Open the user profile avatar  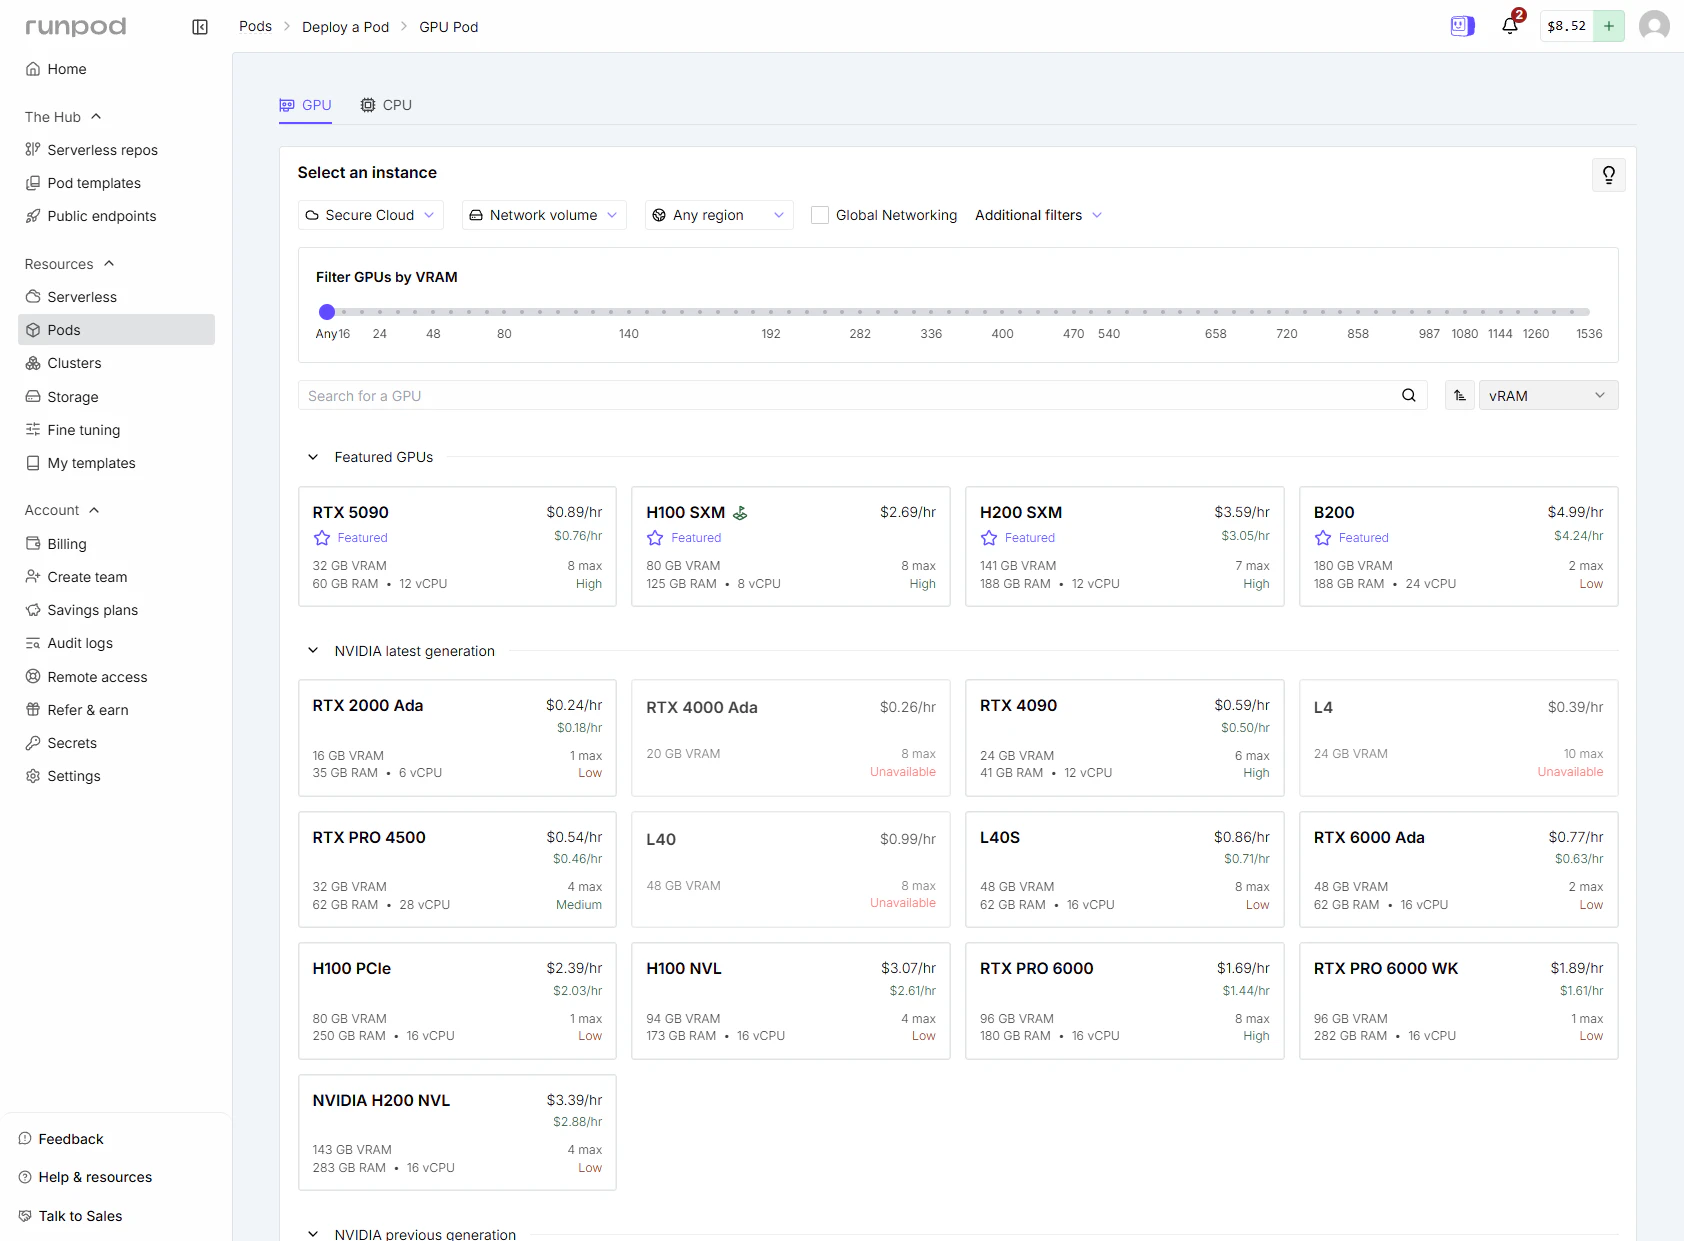click(1654, 26)
